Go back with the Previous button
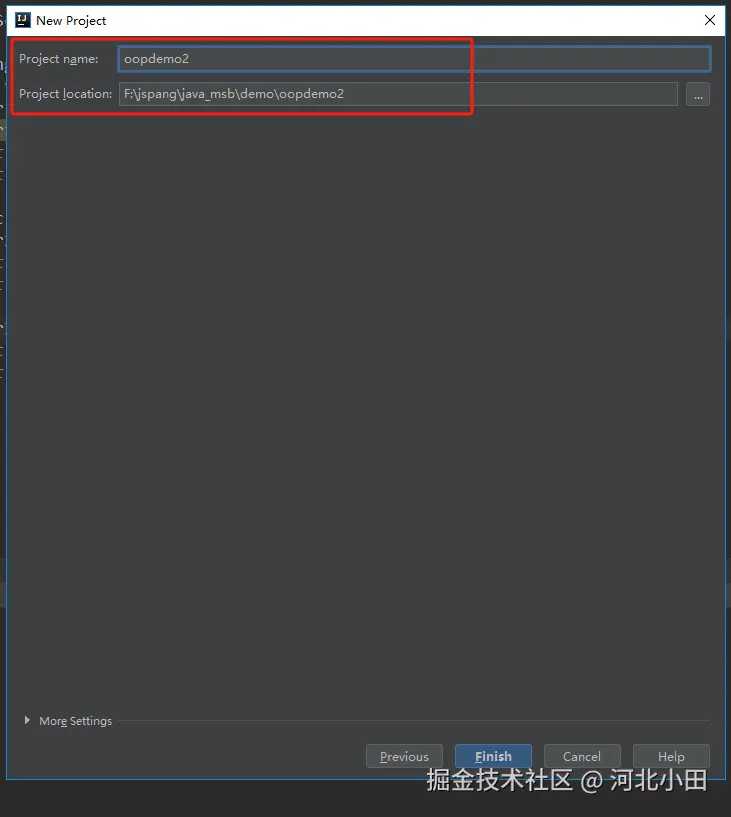Image resolution: width=731 pixels, height=817 pixels. [404, 756]
